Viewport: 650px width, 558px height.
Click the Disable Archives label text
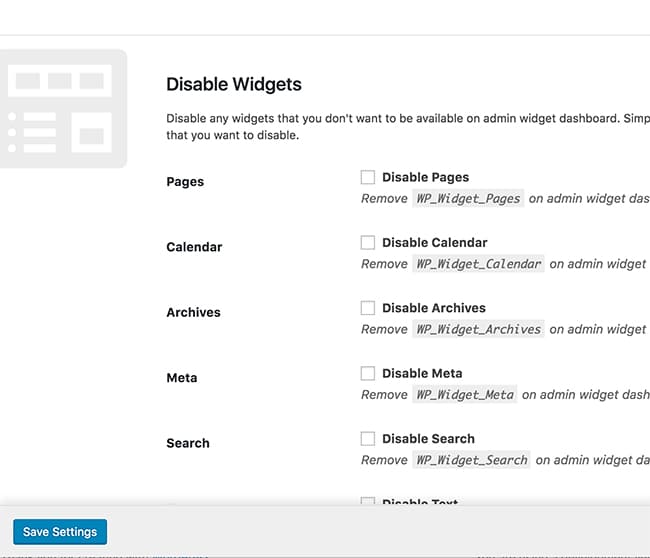pyautogui.click(x=434, y=308)
